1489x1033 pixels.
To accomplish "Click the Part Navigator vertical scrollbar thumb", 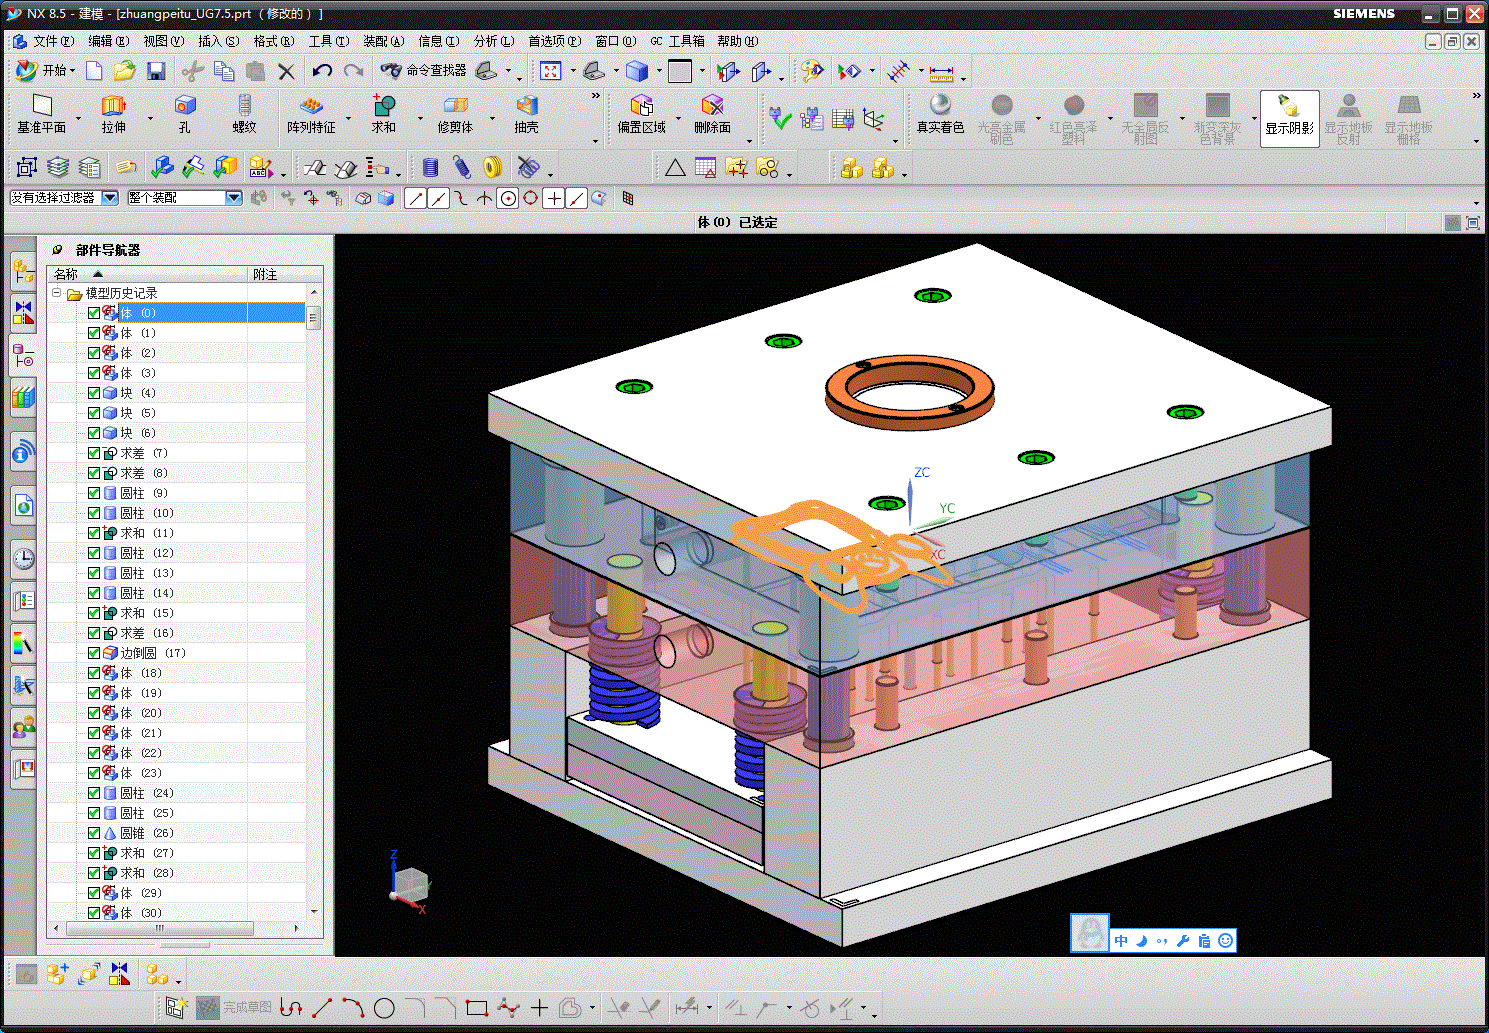I will coord(313,318).
